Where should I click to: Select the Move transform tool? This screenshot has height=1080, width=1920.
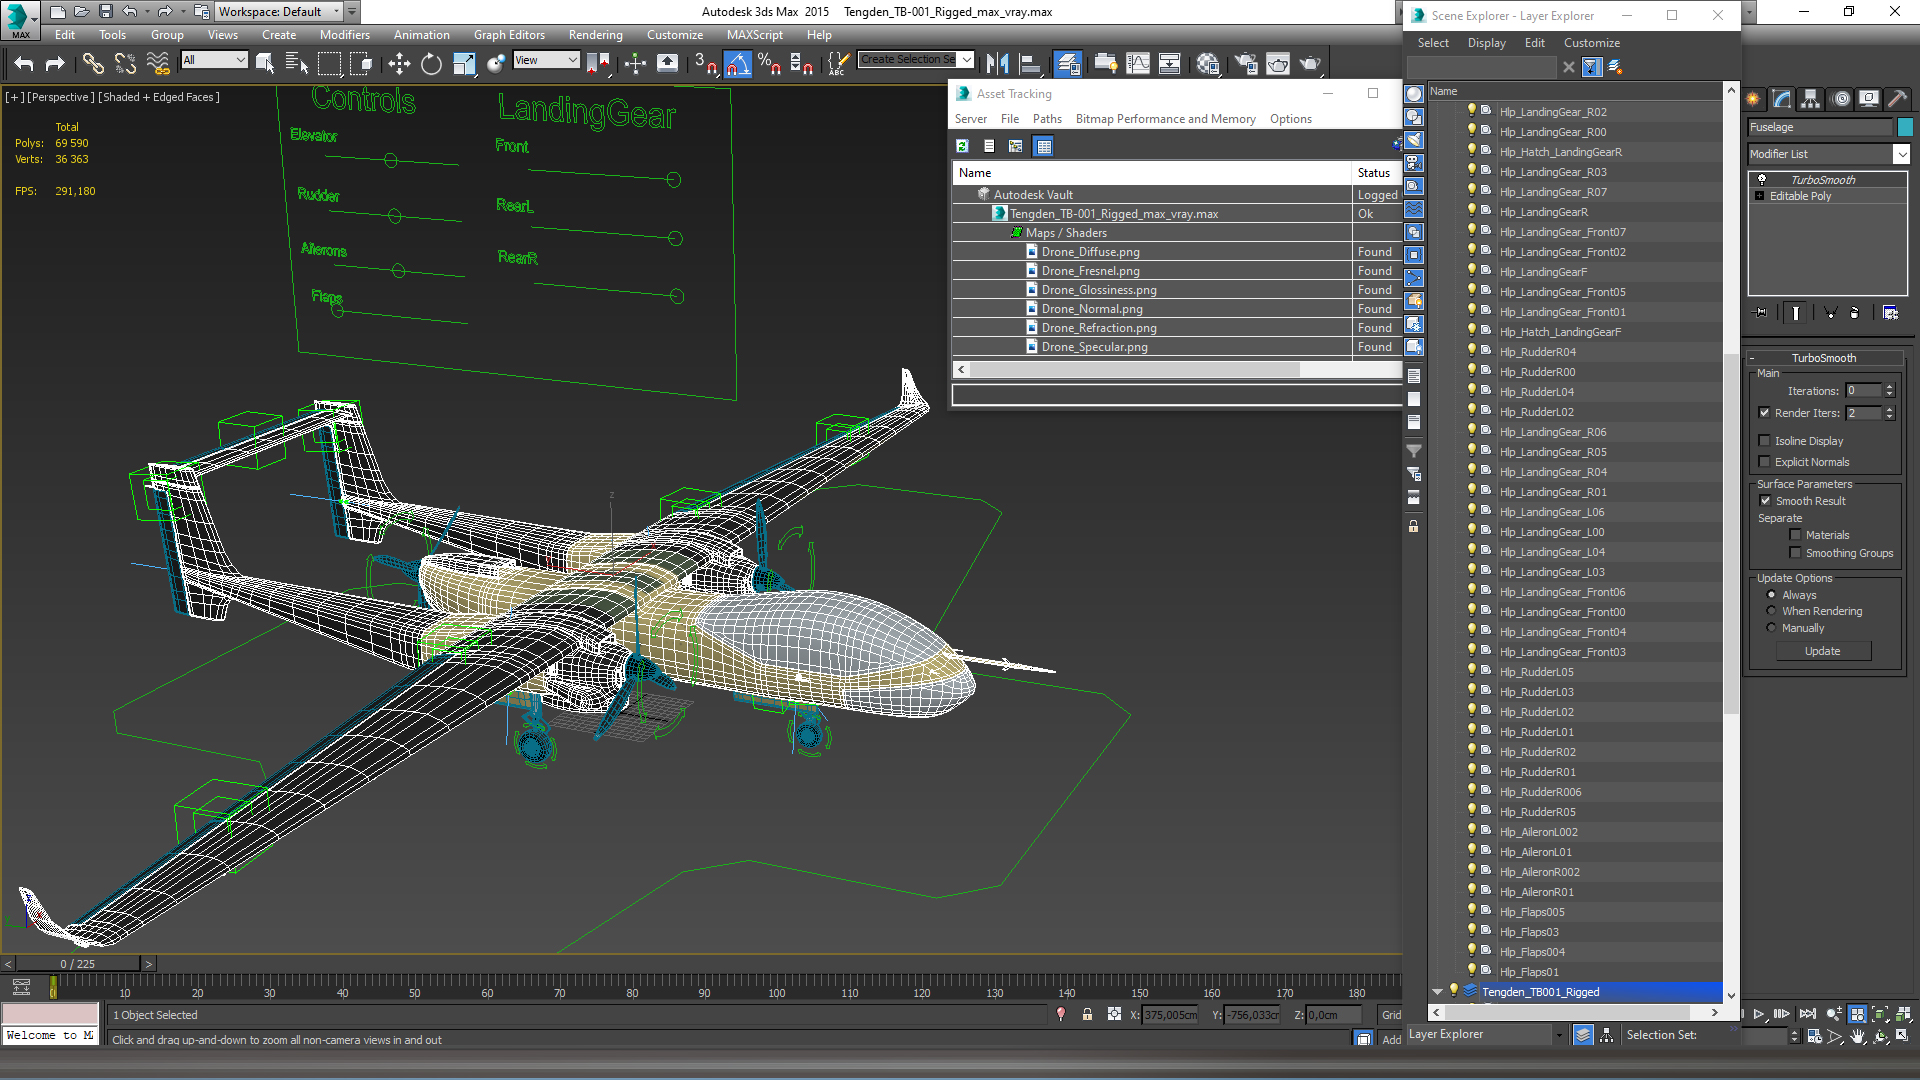click(399, 64)
